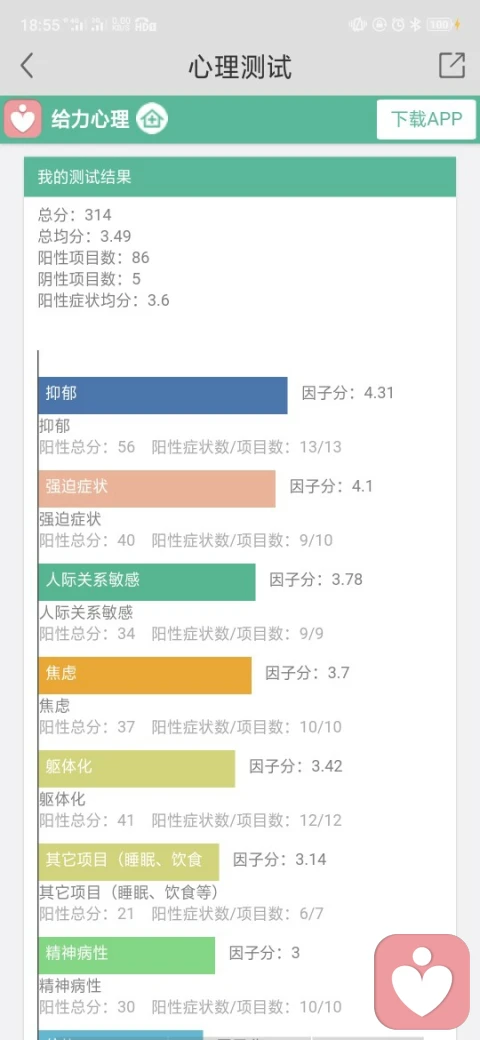Tap the floating pink heart app icon
The image size is (480, 1040).
click(x=422, y=980)
